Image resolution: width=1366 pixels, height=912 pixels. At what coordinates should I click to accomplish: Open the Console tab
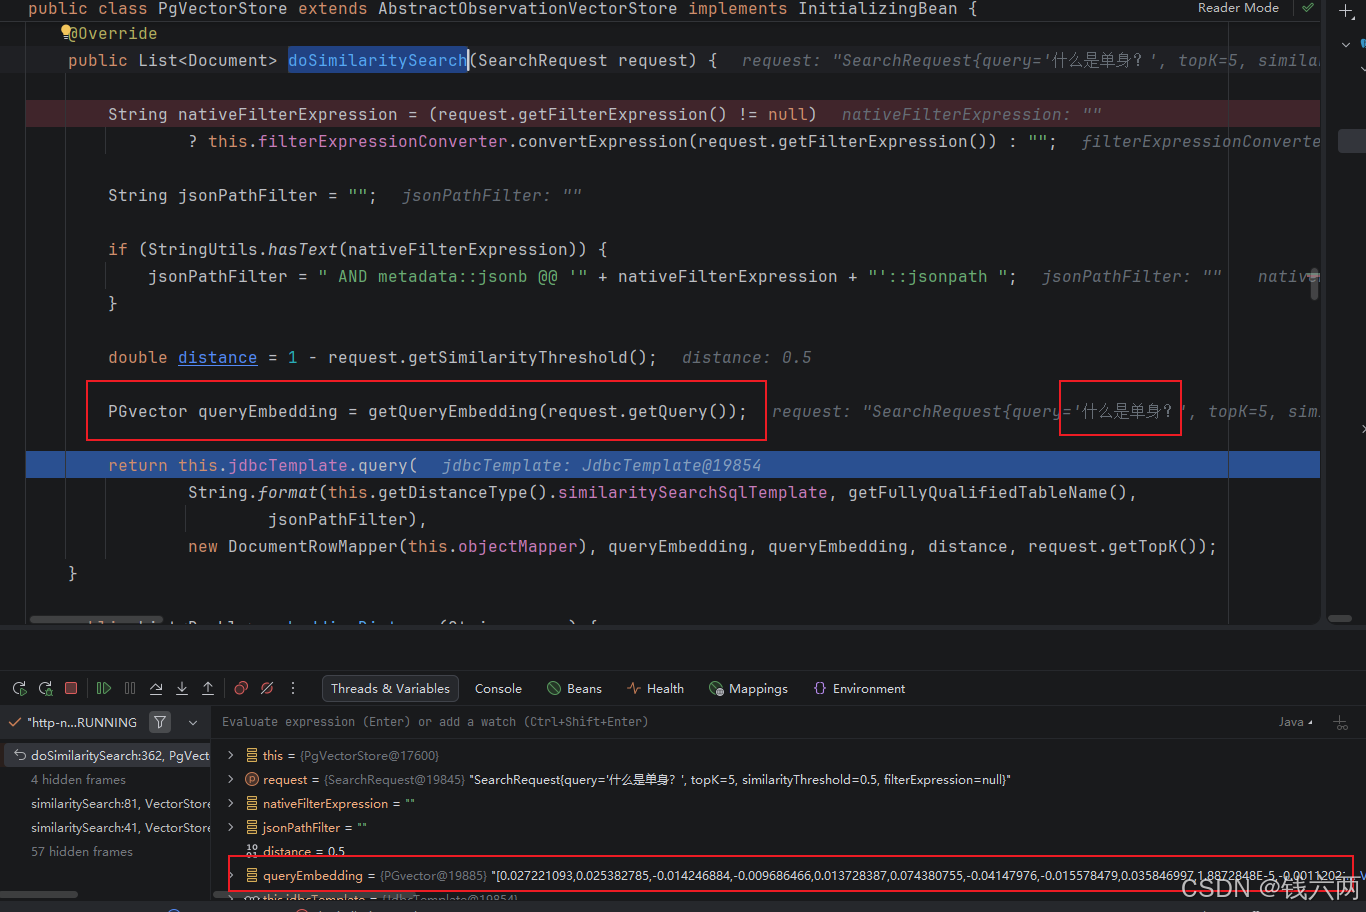point(498,688)
